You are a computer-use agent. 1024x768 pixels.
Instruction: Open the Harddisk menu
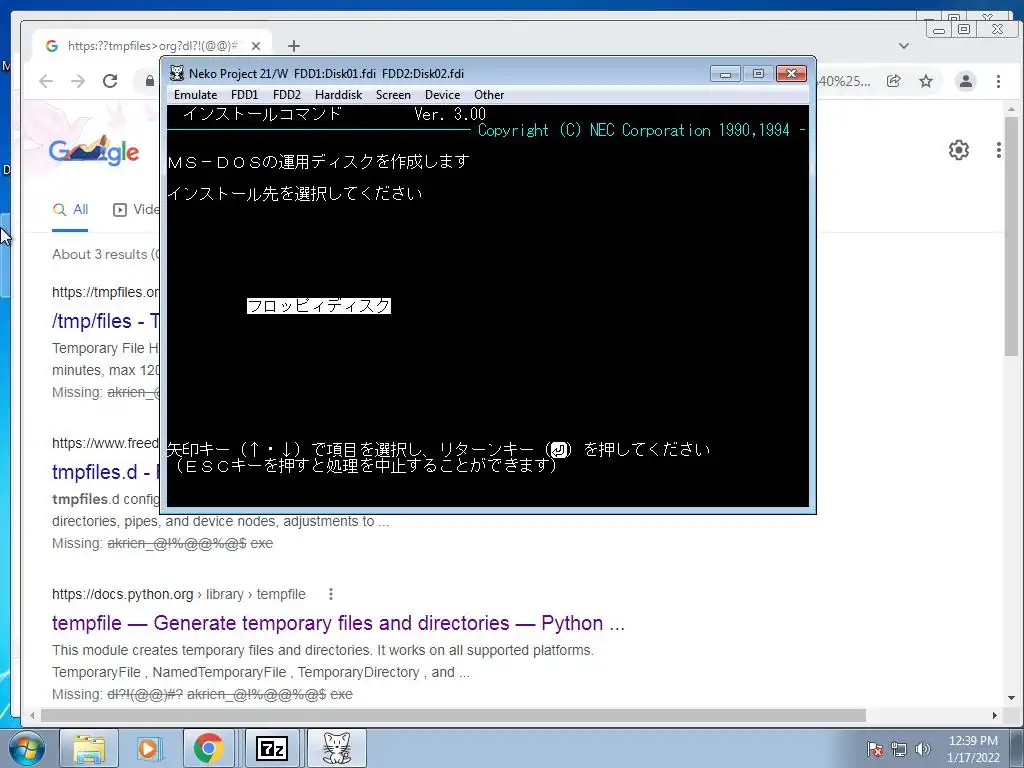point(338,95)
